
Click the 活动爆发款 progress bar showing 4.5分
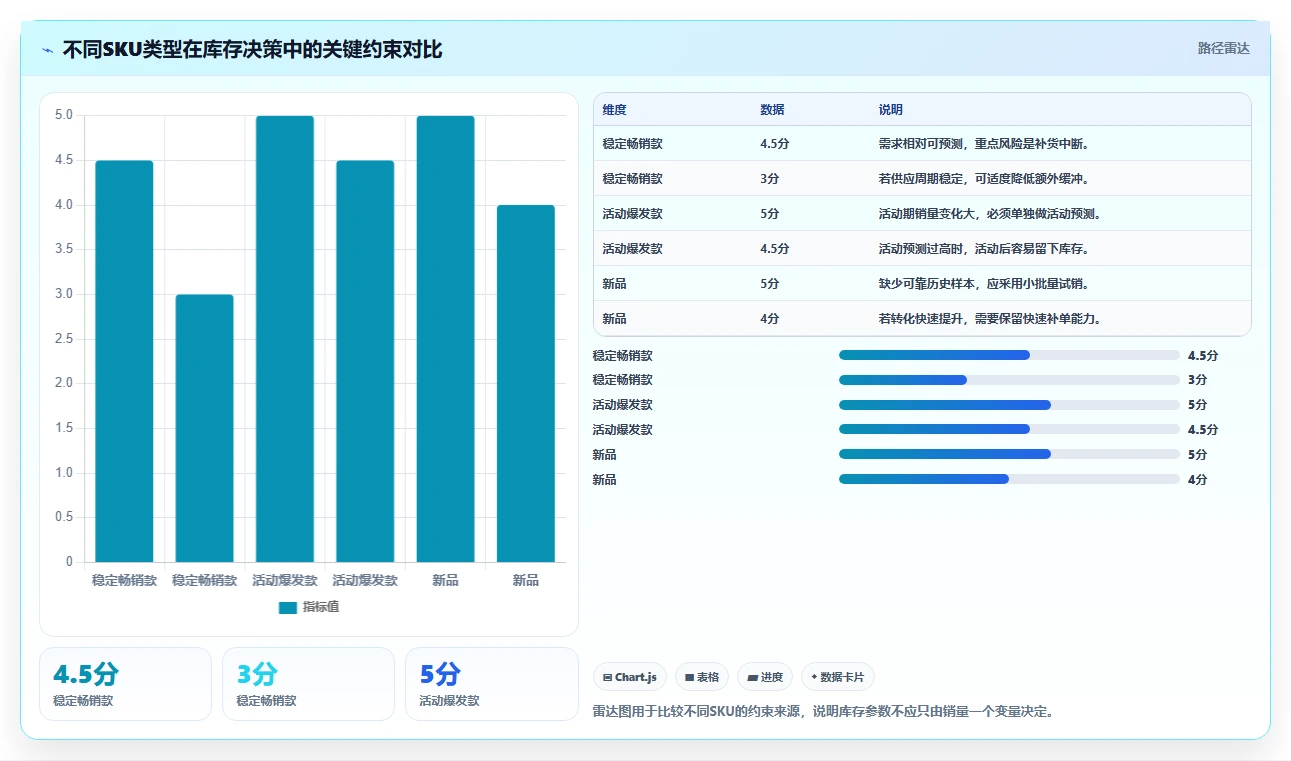click(x=1009, y=429)
